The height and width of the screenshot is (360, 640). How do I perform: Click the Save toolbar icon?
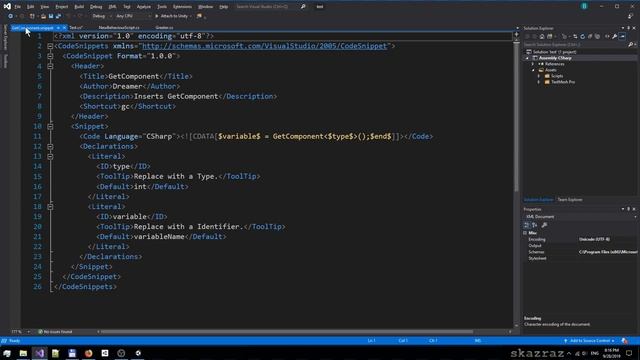[51, 16]
